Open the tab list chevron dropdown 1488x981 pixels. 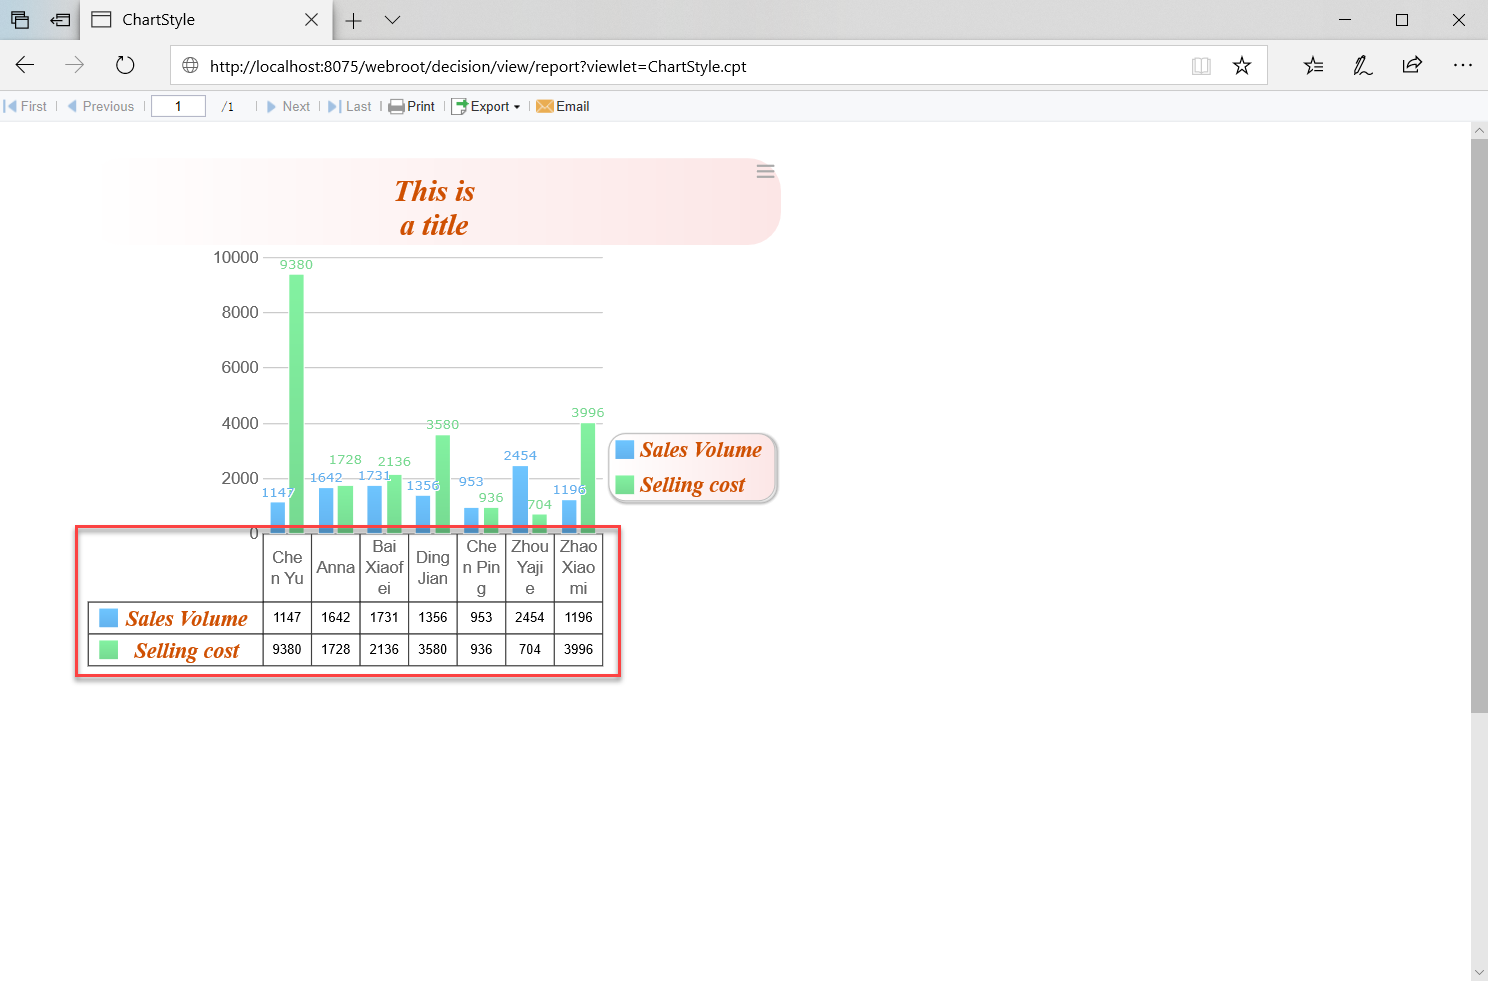pyautogui.click(x=391, y=20)
